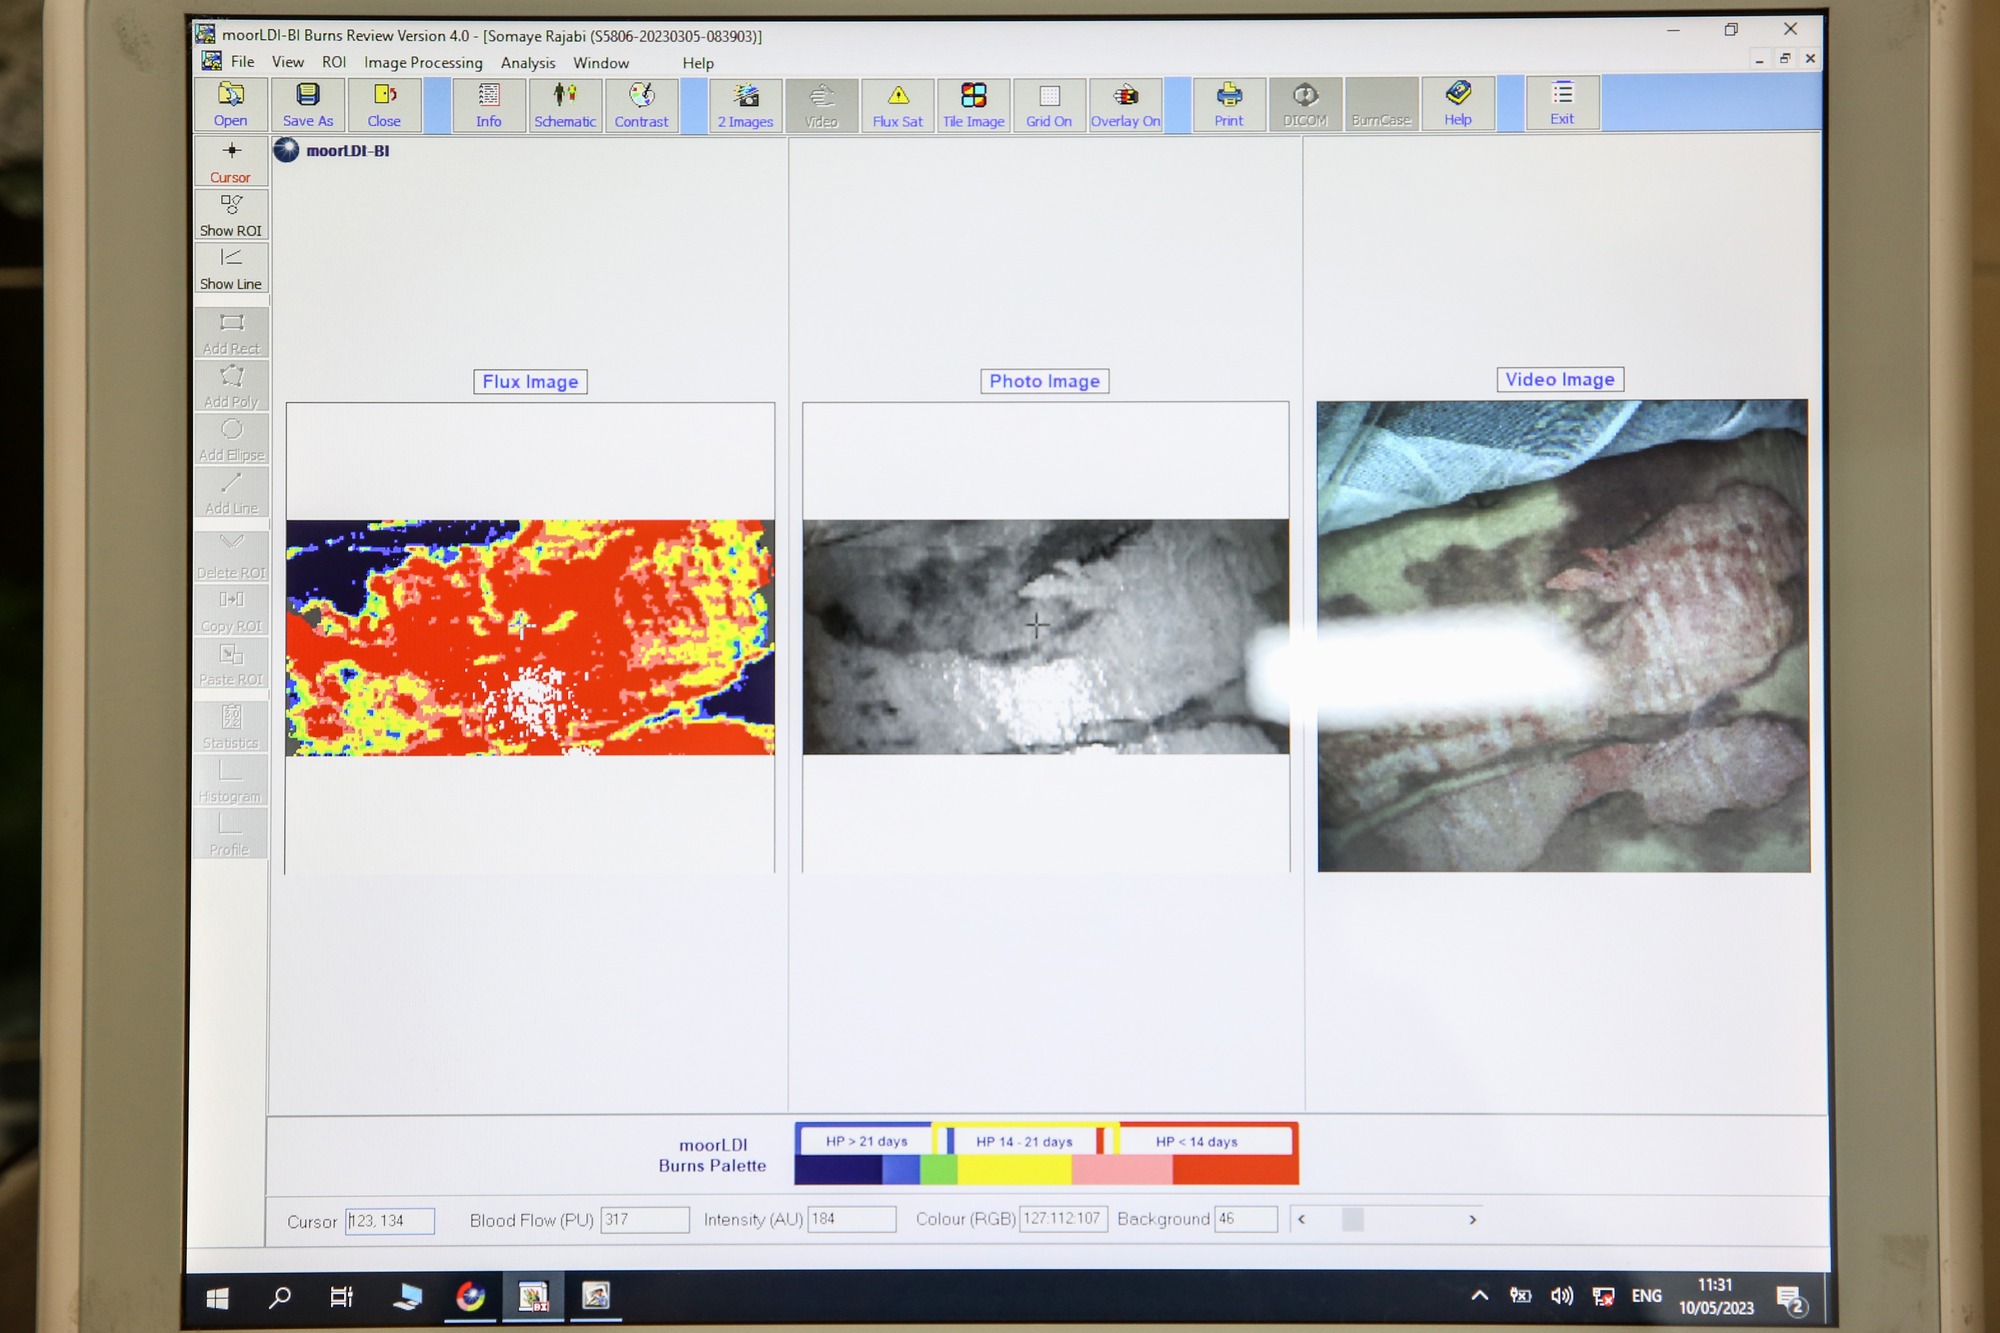Open the Window menu
The height and width of the screenshot is (1333, 2000).
pos(601,63)
